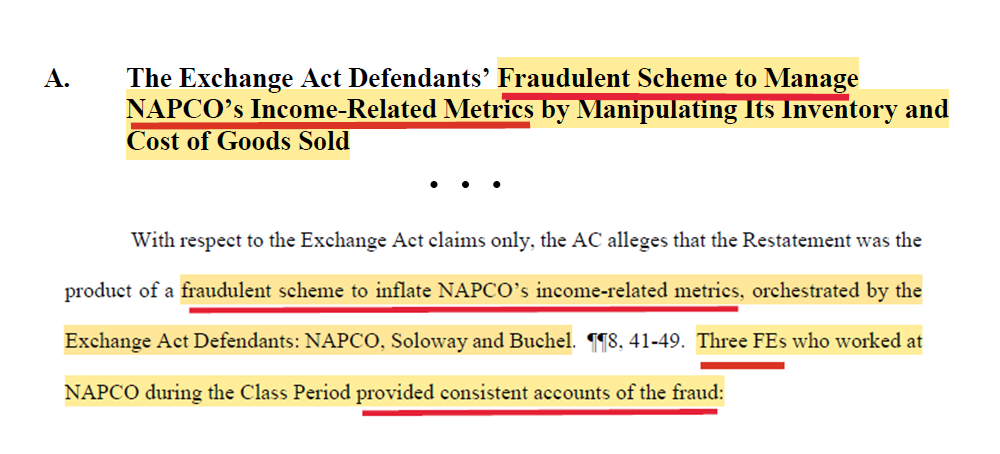The height and width of the screenshot is (454, 1000).
Task: Click "product of a" at the line start
Action: (120, 291)
